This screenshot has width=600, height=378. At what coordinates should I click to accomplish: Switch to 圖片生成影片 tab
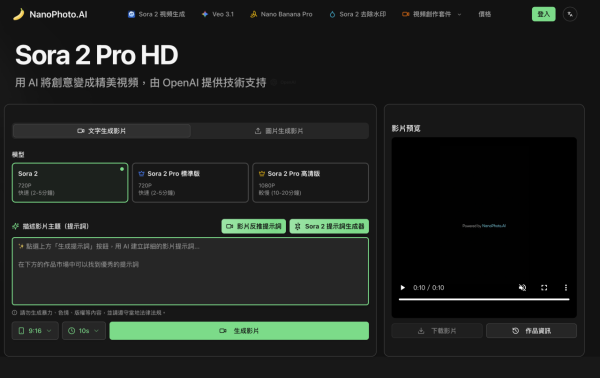(279, 131)
